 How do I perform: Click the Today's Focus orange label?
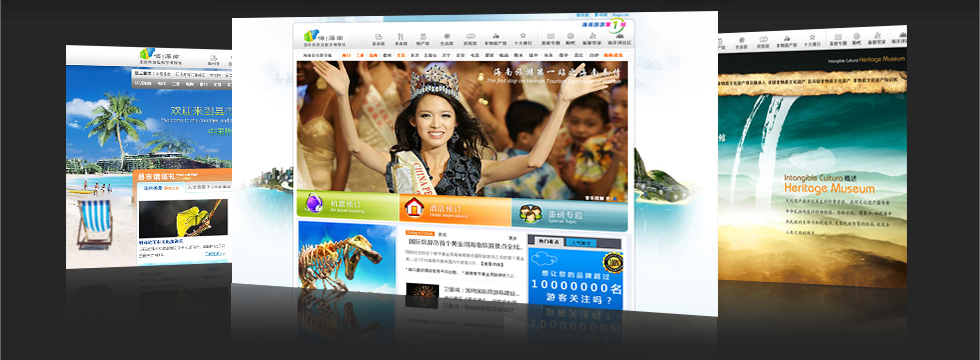tap(419, 232)
